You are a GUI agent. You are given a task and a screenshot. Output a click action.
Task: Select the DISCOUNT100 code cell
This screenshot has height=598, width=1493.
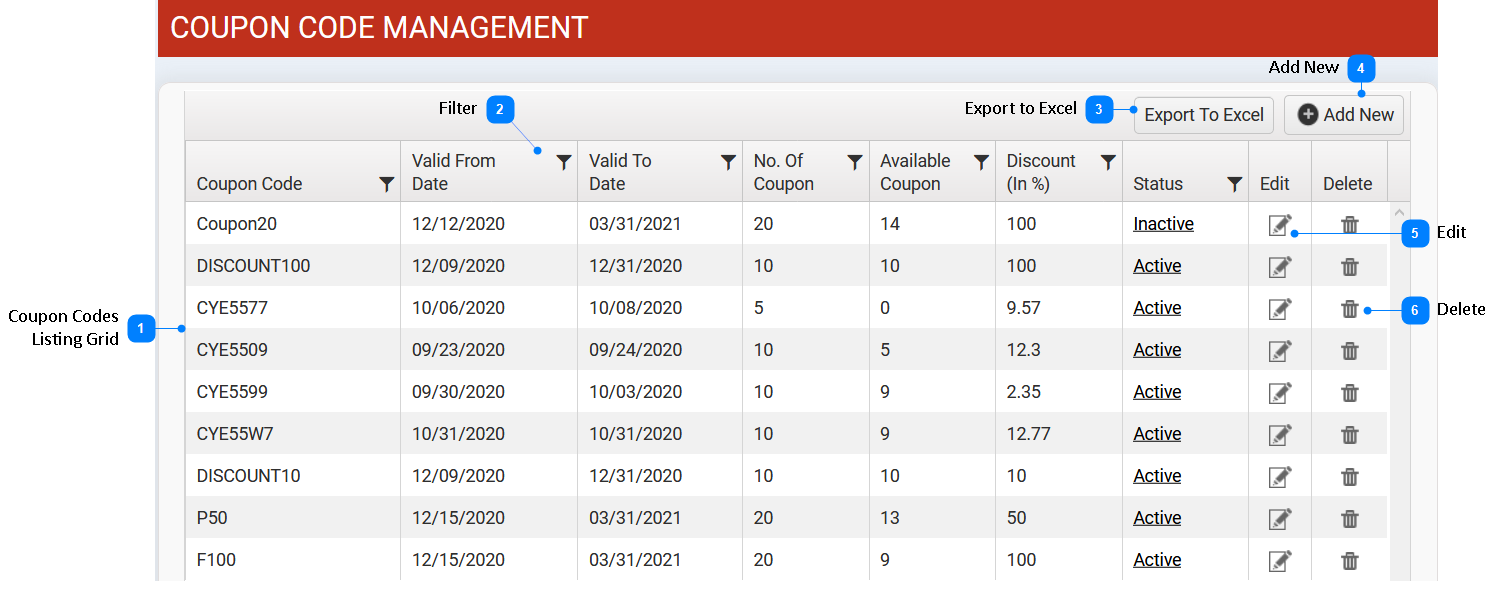pos(293,266)
